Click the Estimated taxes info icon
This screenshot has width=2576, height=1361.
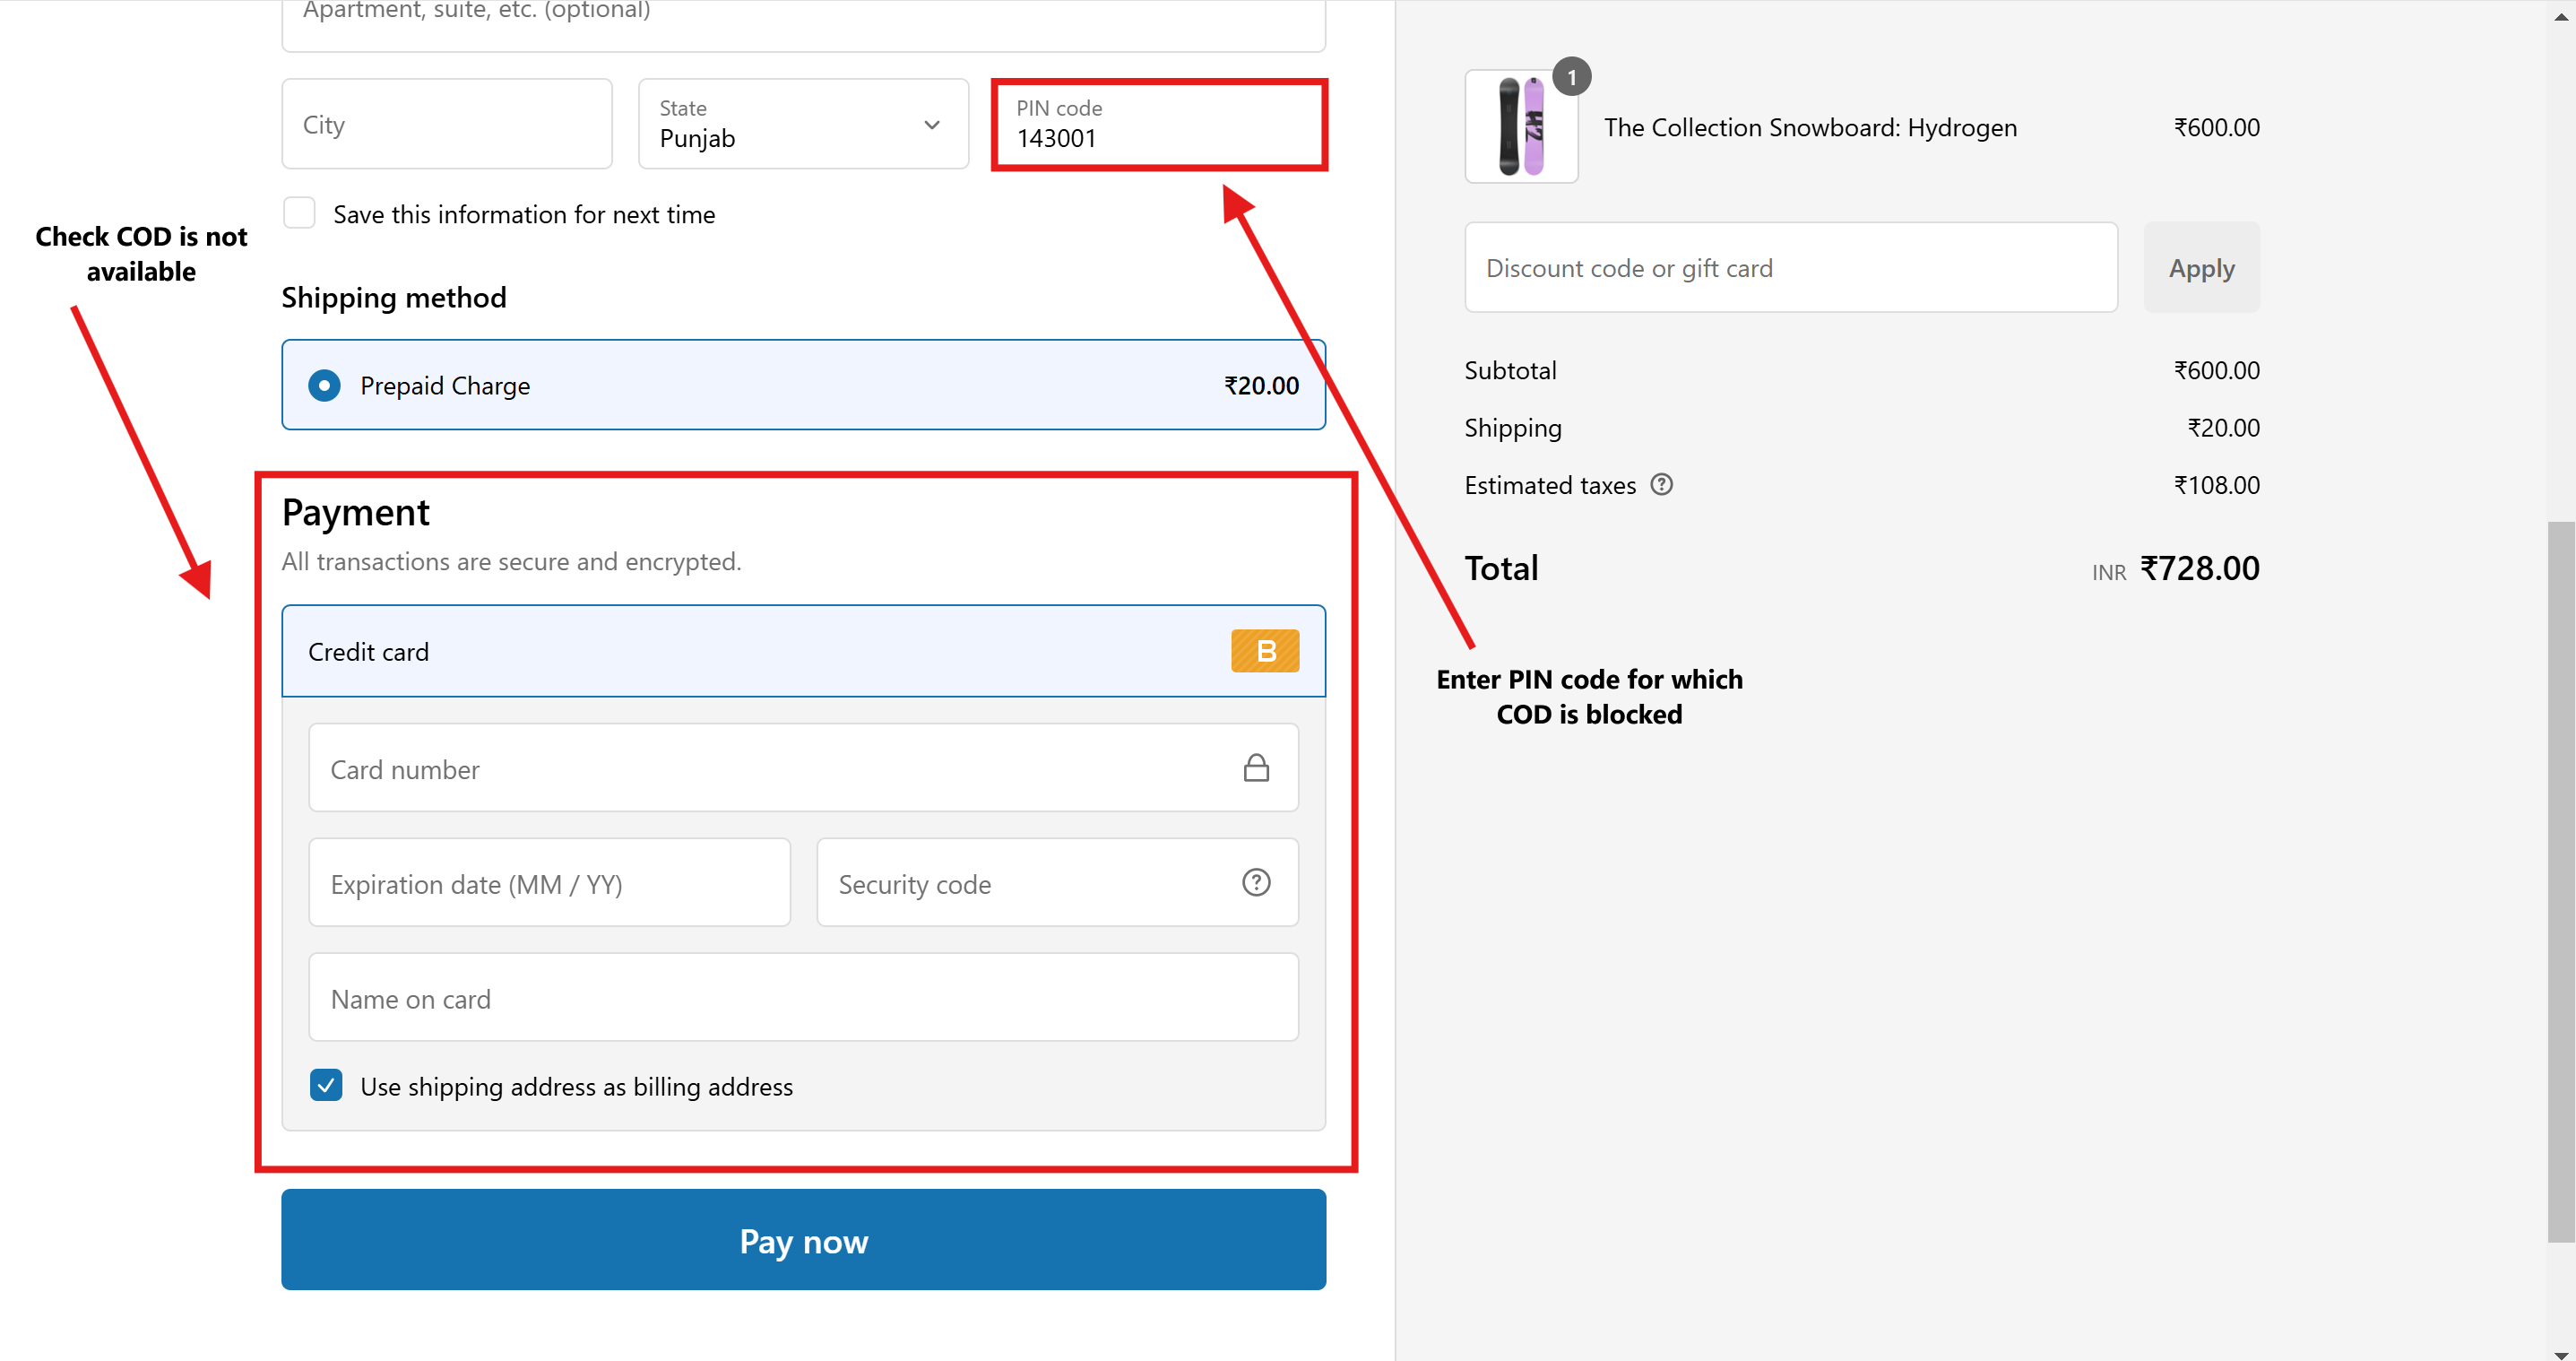click(1661, 485)
